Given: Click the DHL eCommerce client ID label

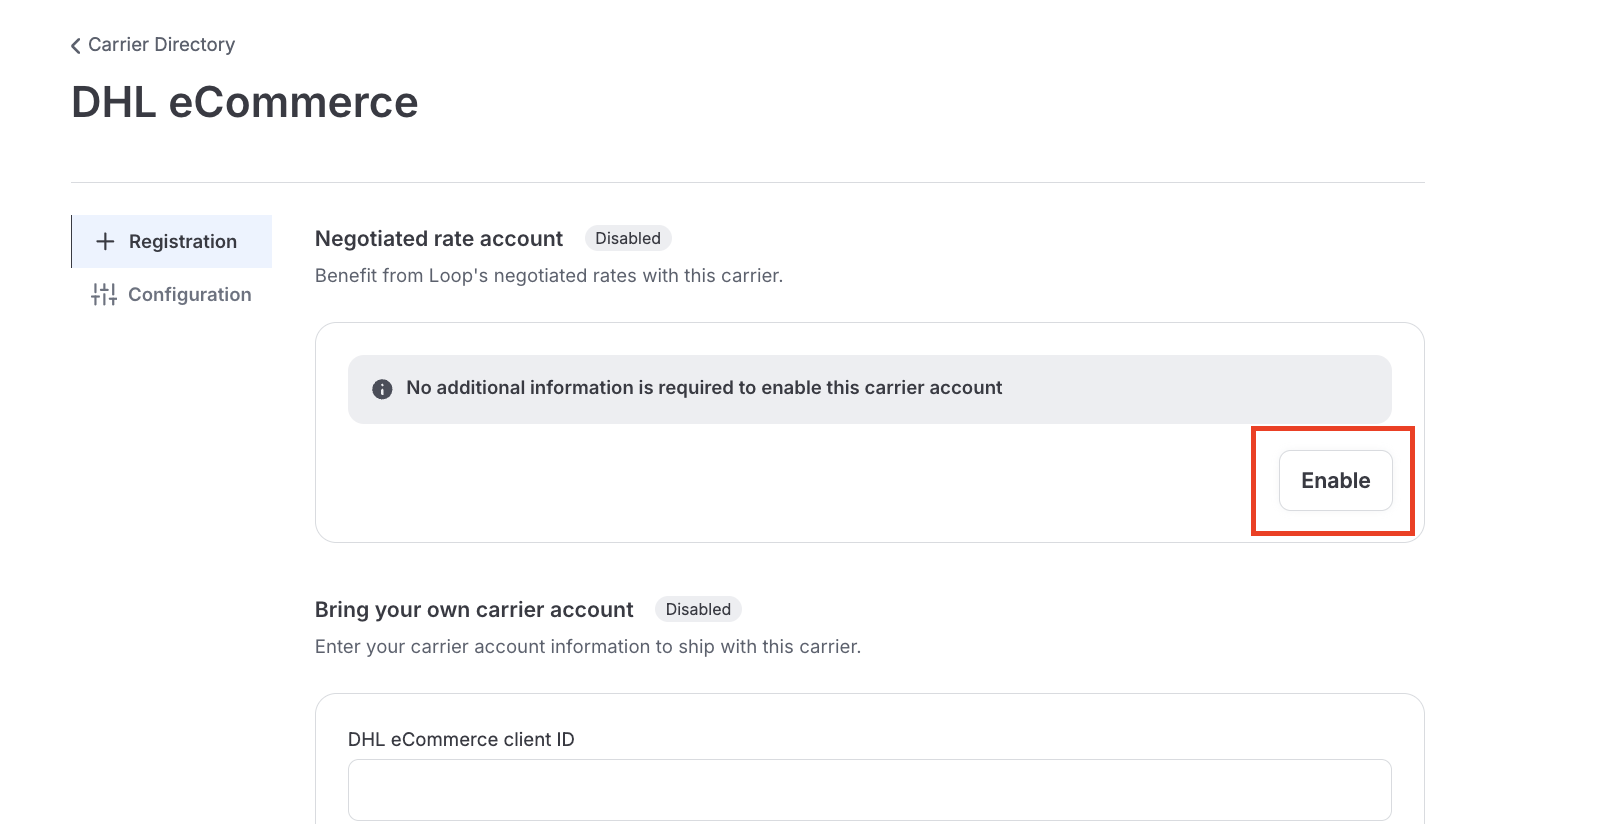Looking at the screenshot, I should 461,740.
